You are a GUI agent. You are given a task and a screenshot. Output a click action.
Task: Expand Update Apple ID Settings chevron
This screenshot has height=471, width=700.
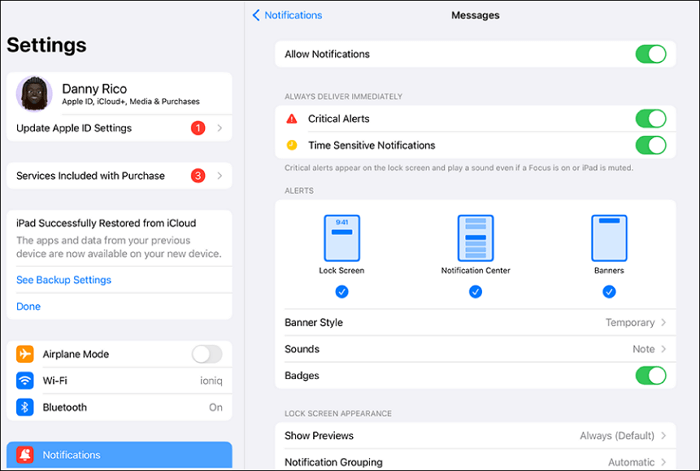click(220, 128)
